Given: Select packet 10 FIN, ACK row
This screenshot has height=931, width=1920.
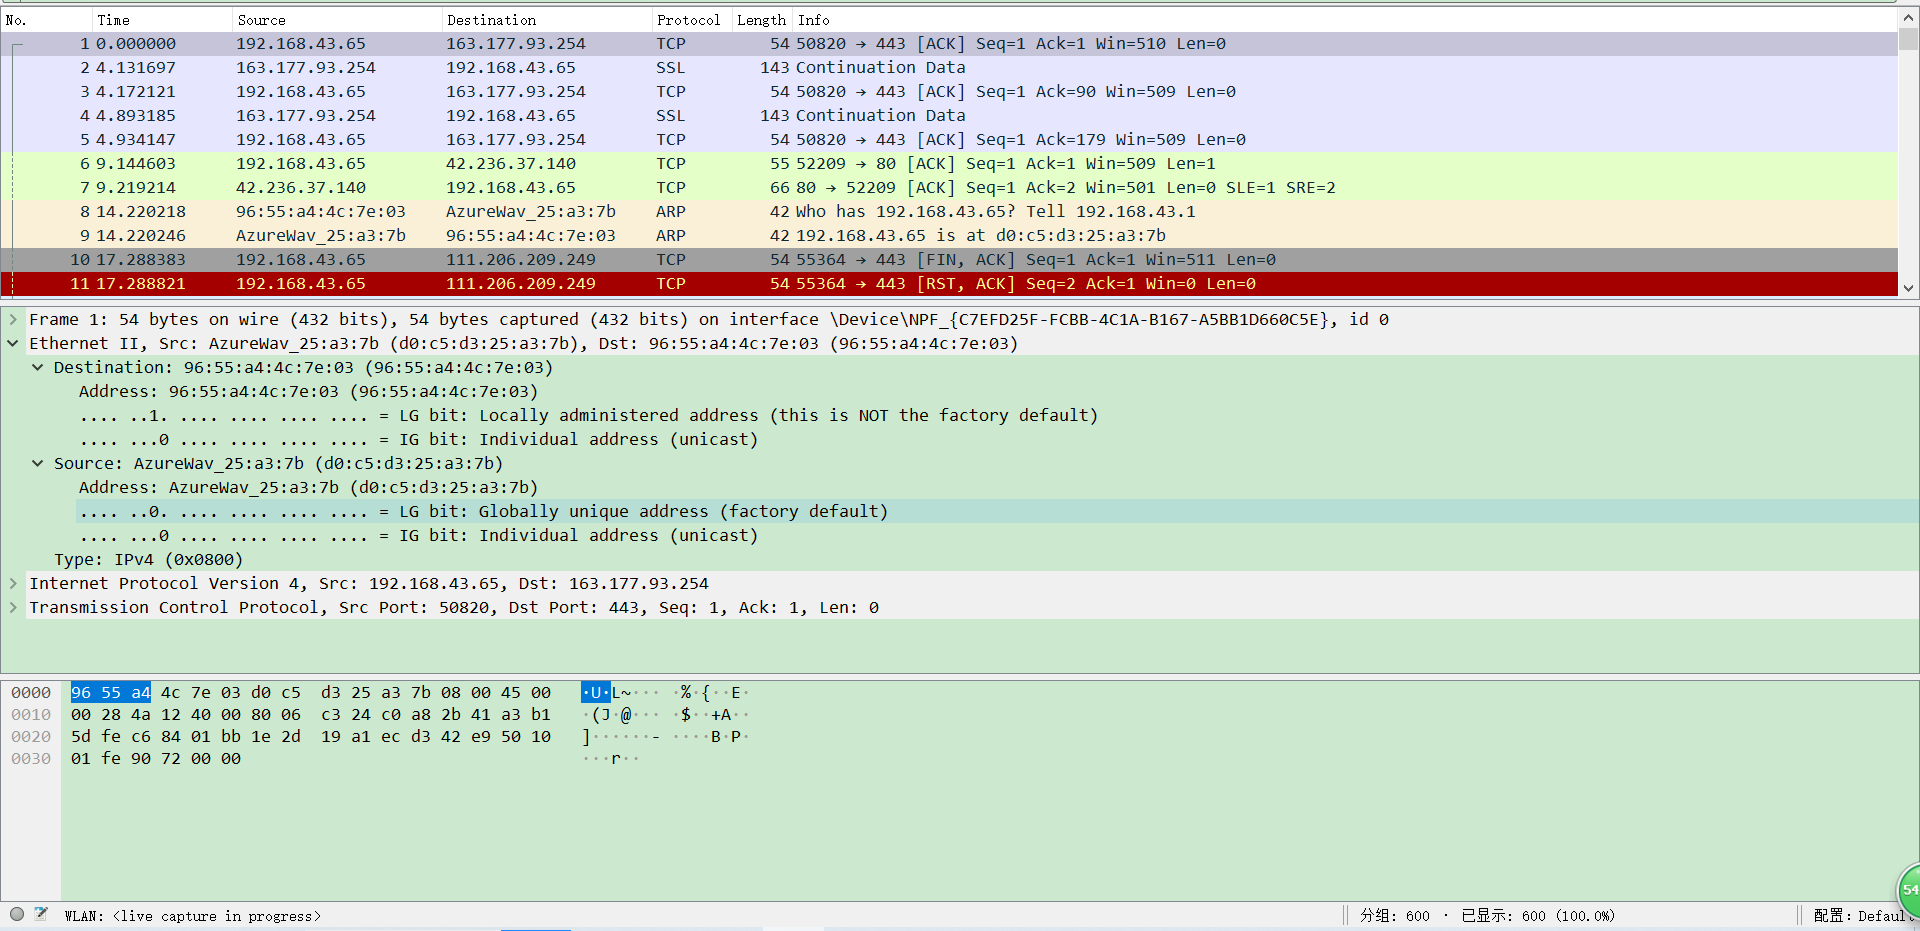Looking at the screenshot, I should [949, 260].
